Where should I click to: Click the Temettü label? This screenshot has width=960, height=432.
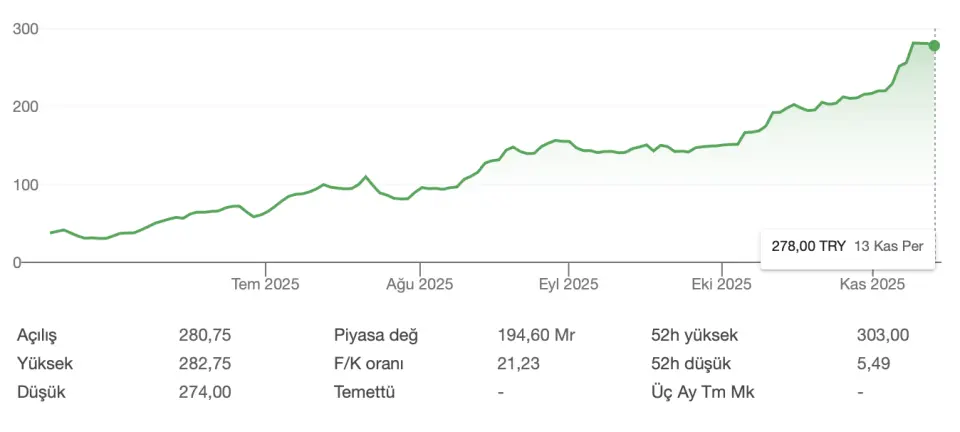click(x=365, y=392)
